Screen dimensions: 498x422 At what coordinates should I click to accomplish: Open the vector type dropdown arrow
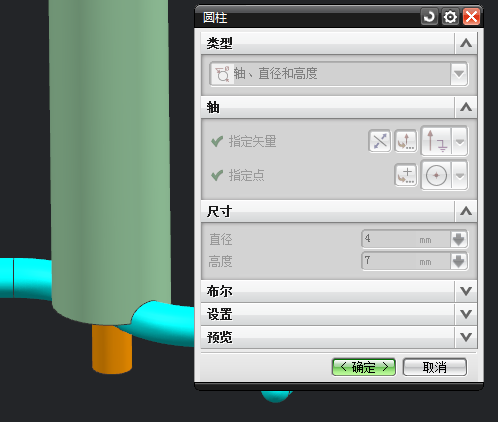pos(460,141)
